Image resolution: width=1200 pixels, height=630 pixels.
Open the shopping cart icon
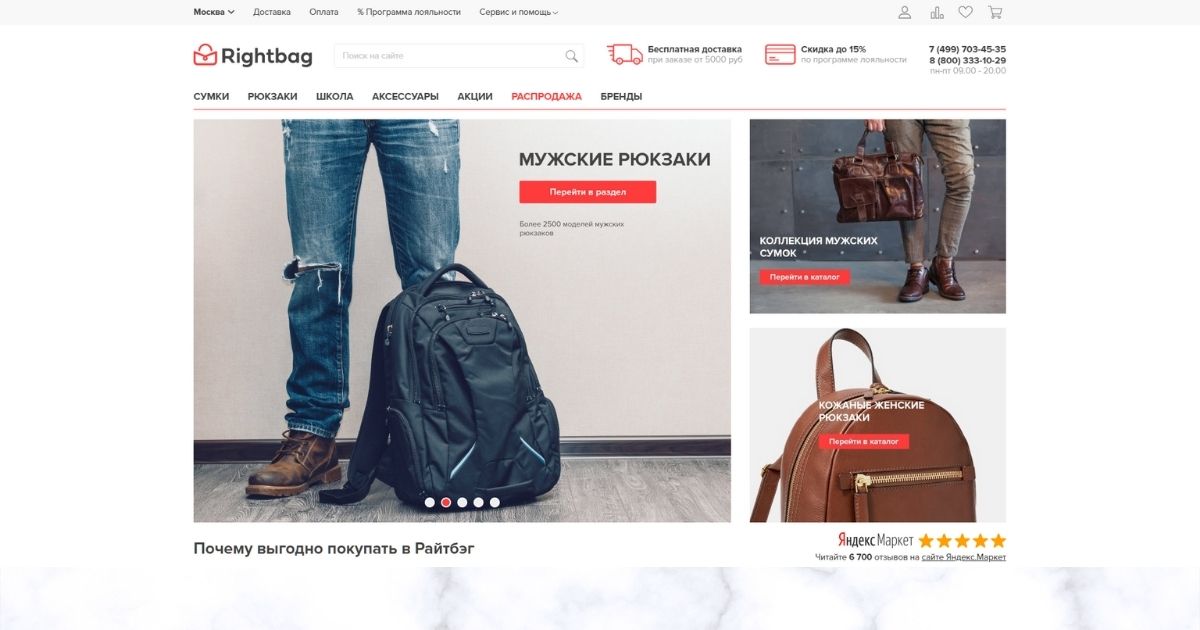[x=995, y=12]
